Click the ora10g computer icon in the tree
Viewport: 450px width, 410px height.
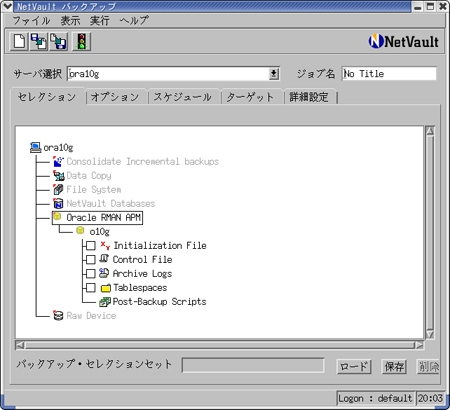pos(35,147)
